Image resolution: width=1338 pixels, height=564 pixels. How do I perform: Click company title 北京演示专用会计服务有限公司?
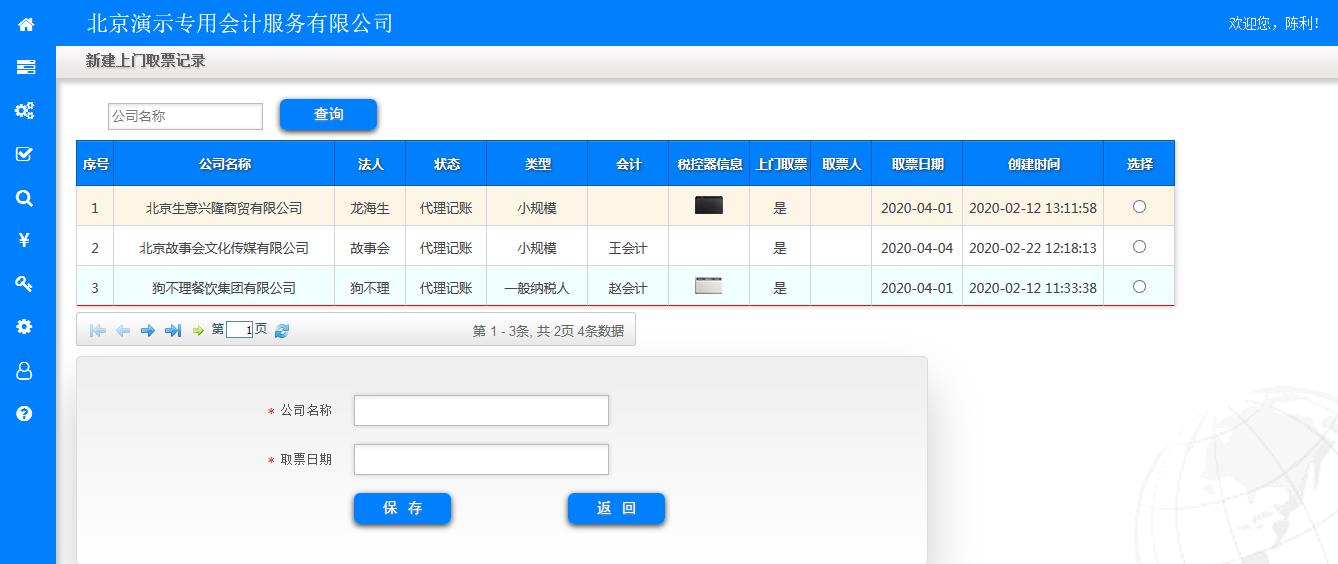coord(240,23)
